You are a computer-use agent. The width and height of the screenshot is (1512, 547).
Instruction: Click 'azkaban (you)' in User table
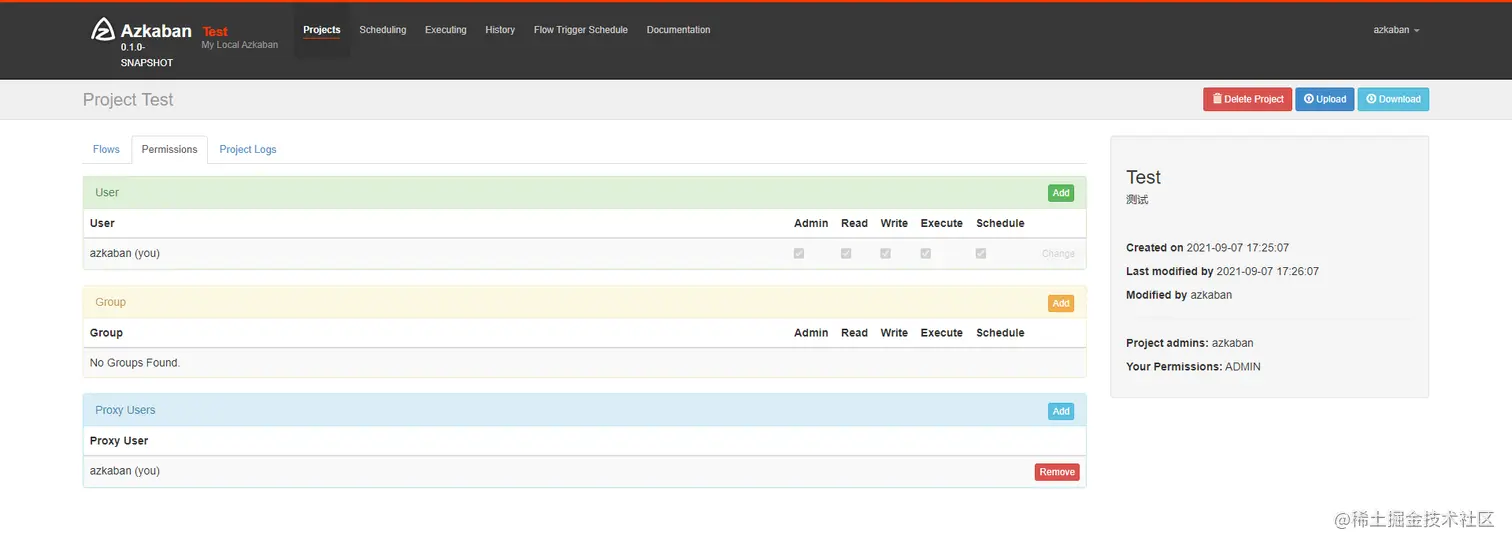tap(125, 253)
